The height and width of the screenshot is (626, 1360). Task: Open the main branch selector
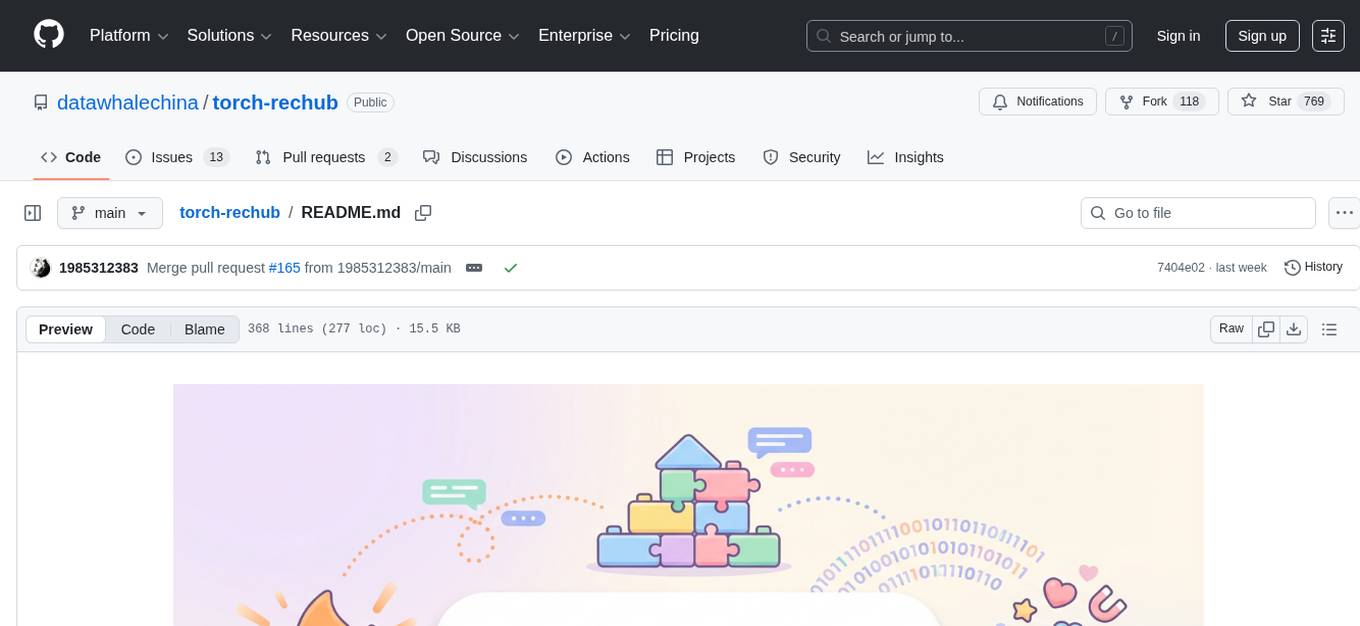coord(110,212)
